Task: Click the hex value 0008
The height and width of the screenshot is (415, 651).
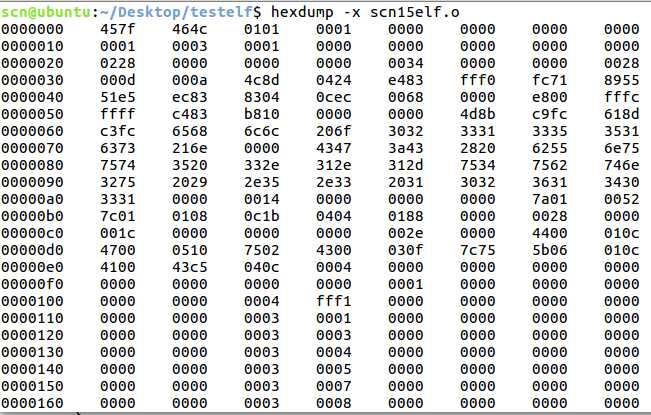Action: tap(334, 403)
